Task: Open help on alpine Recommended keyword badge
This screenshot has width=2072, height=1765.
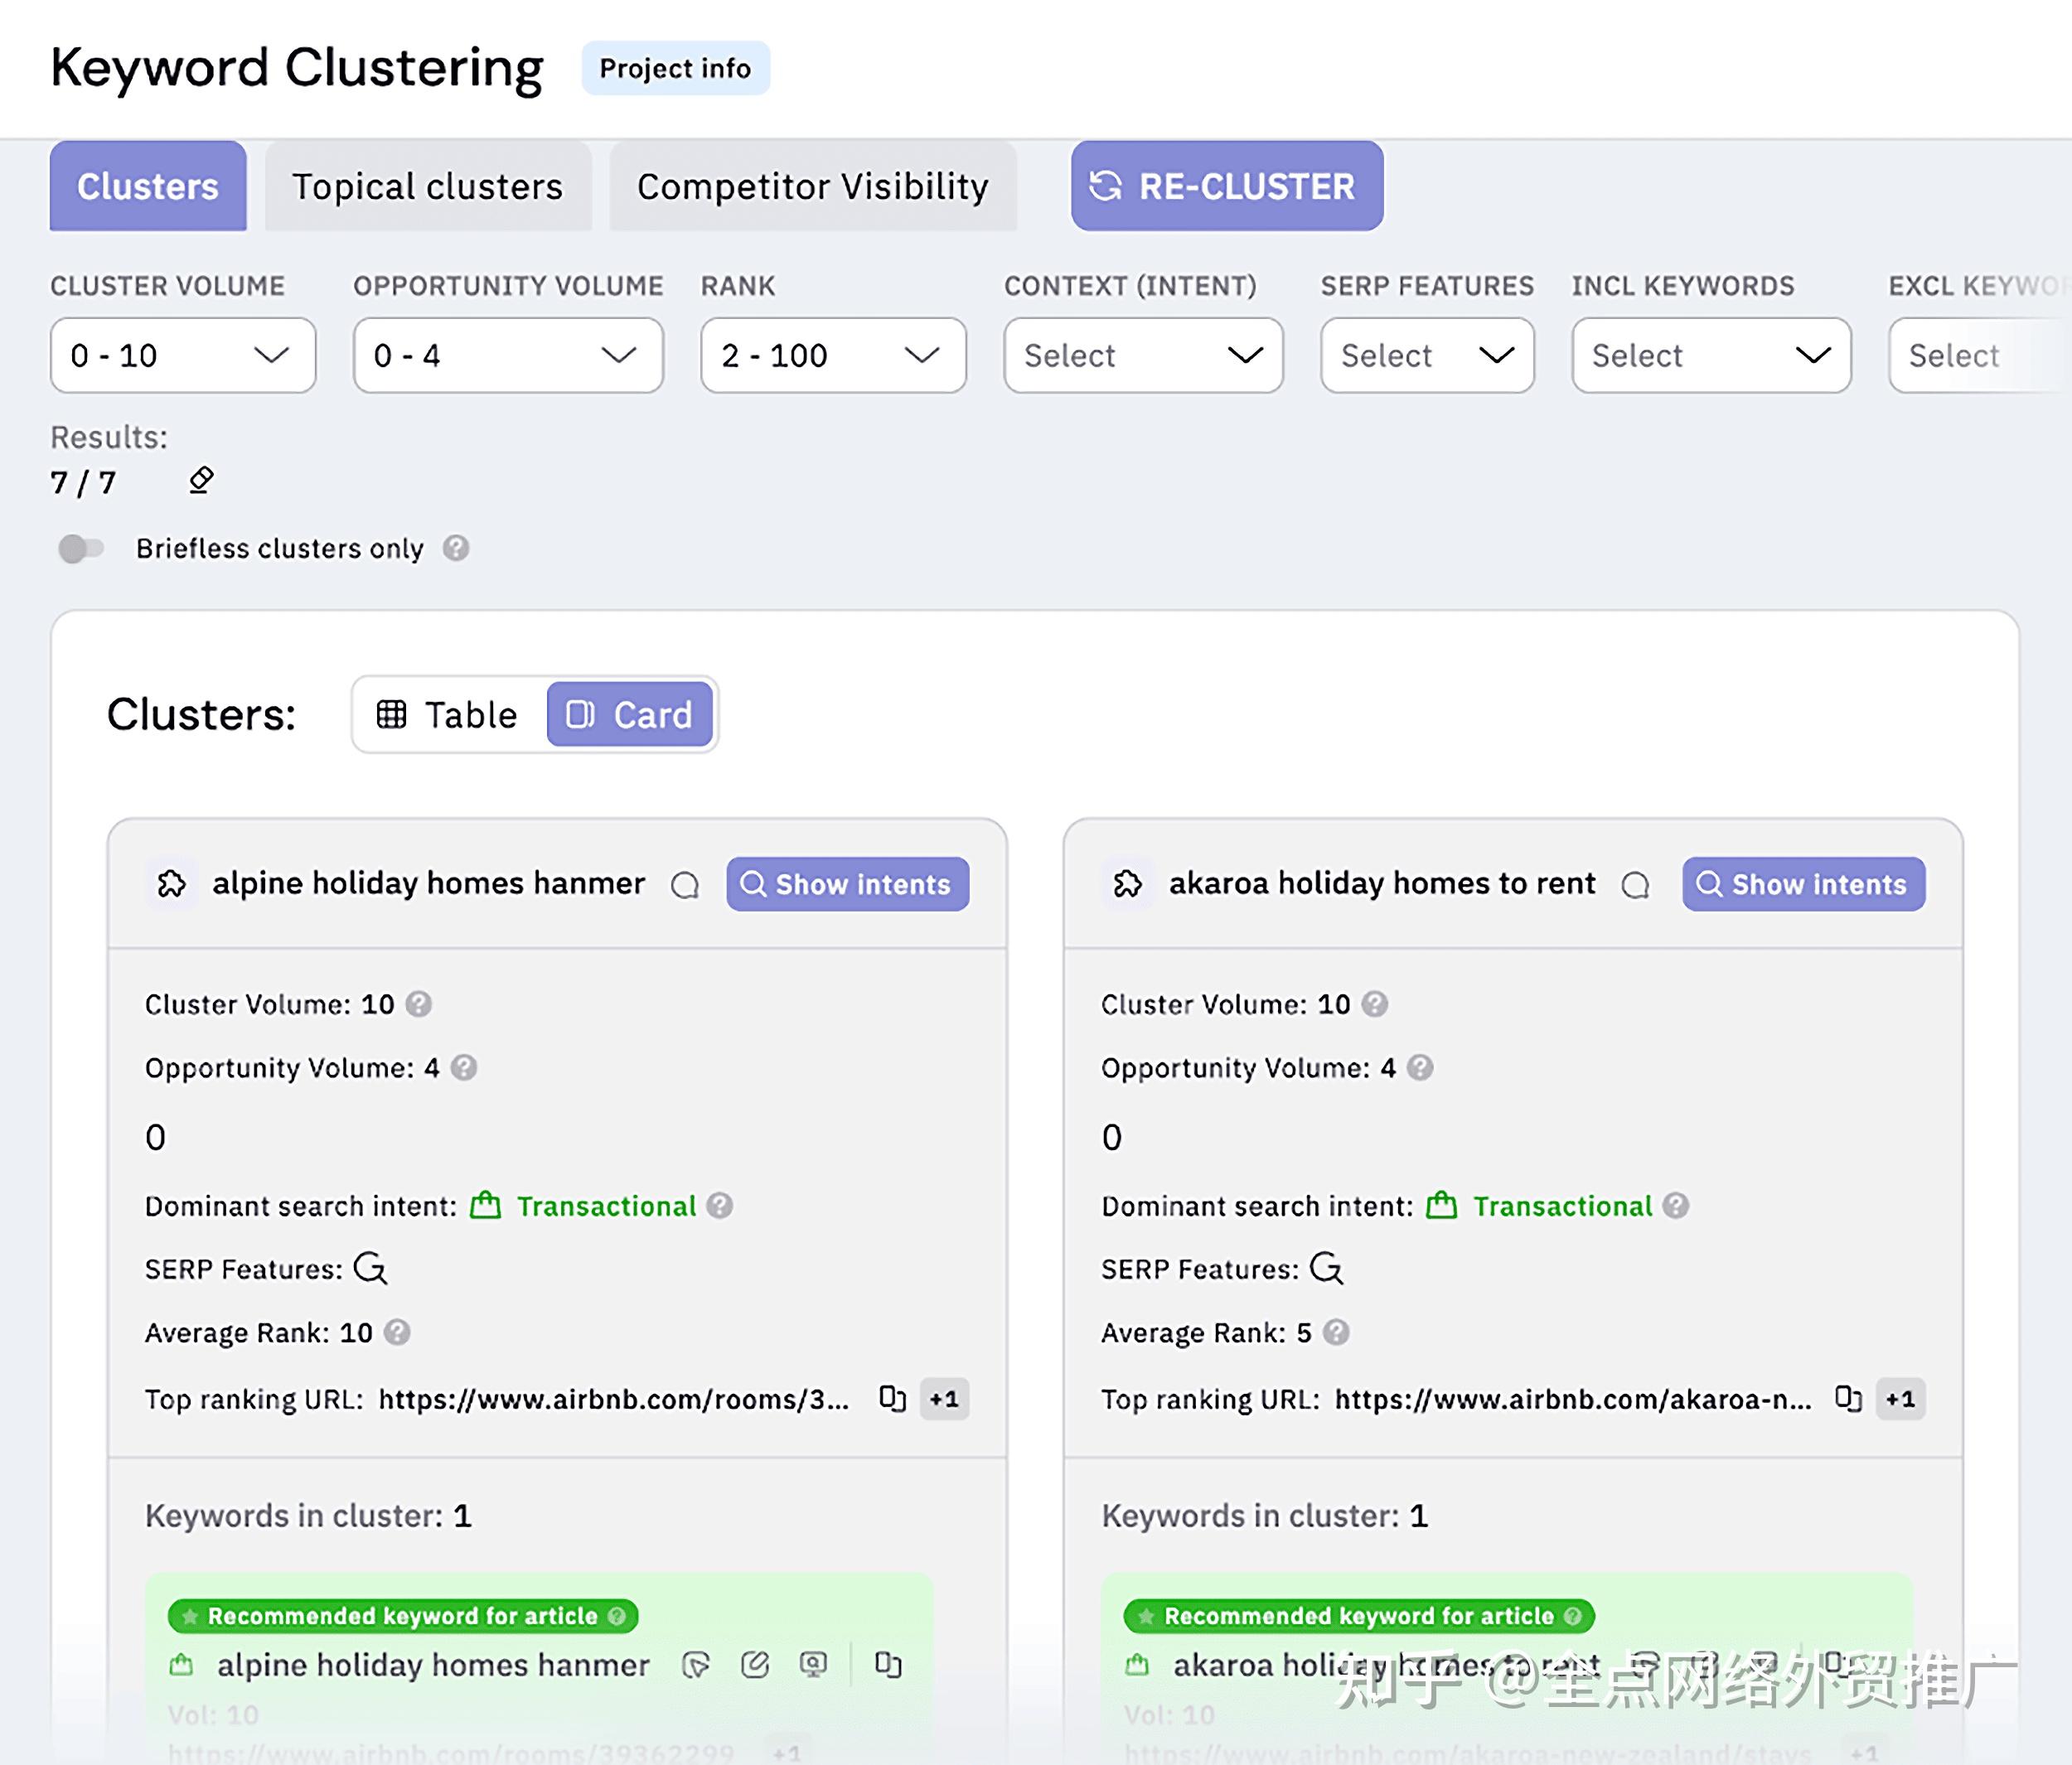Action: (617, 1616)
